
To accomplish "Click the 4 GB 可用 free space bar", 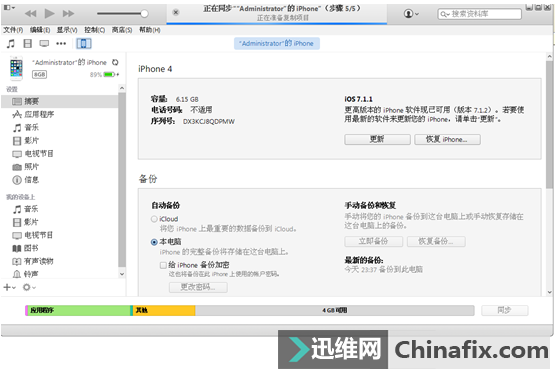I will pos(334,310).
